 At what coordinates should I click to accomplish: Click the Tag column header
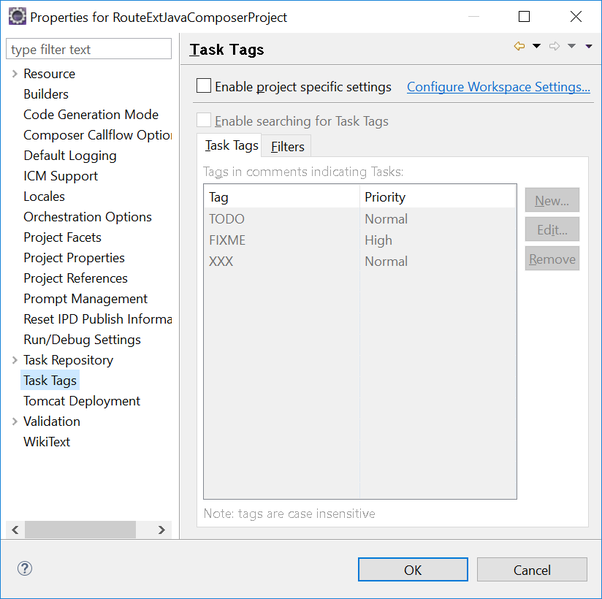(x=282, y=197)
